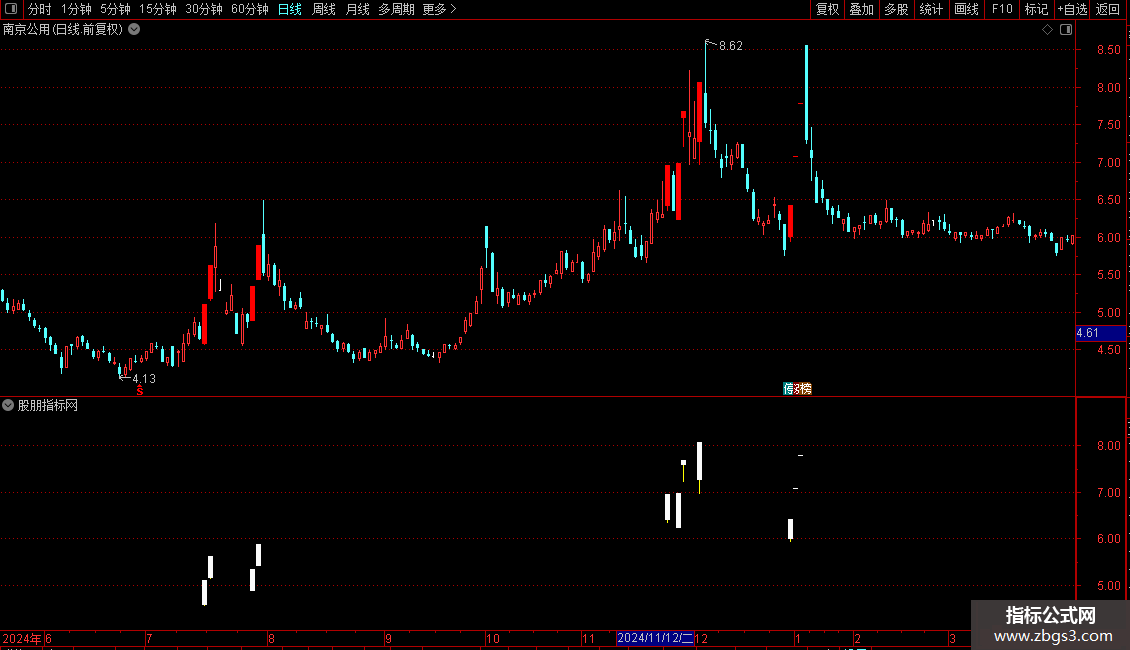Click month 7 on the time axis
The height and width of the screenshot is (650, 1130).
149,638
